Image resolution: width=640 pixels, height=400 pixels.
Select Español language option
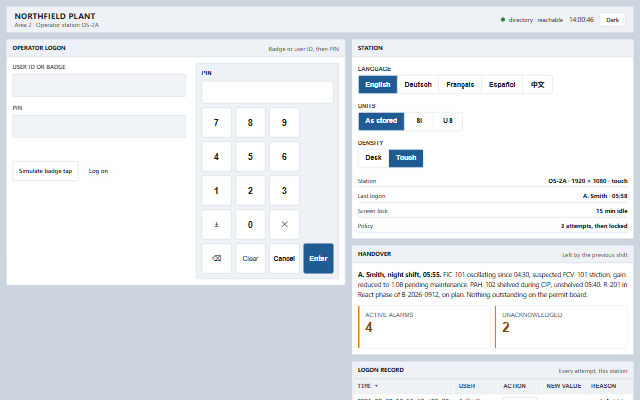(x=502, y=84)
